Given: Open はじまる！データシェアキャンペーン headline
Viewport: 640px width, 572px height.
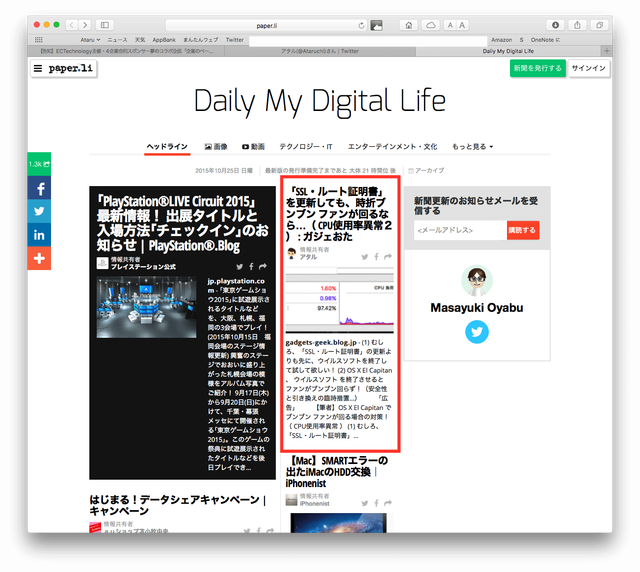Looking at the screenshot, I should pyautogui.click(x=178, y=505).
